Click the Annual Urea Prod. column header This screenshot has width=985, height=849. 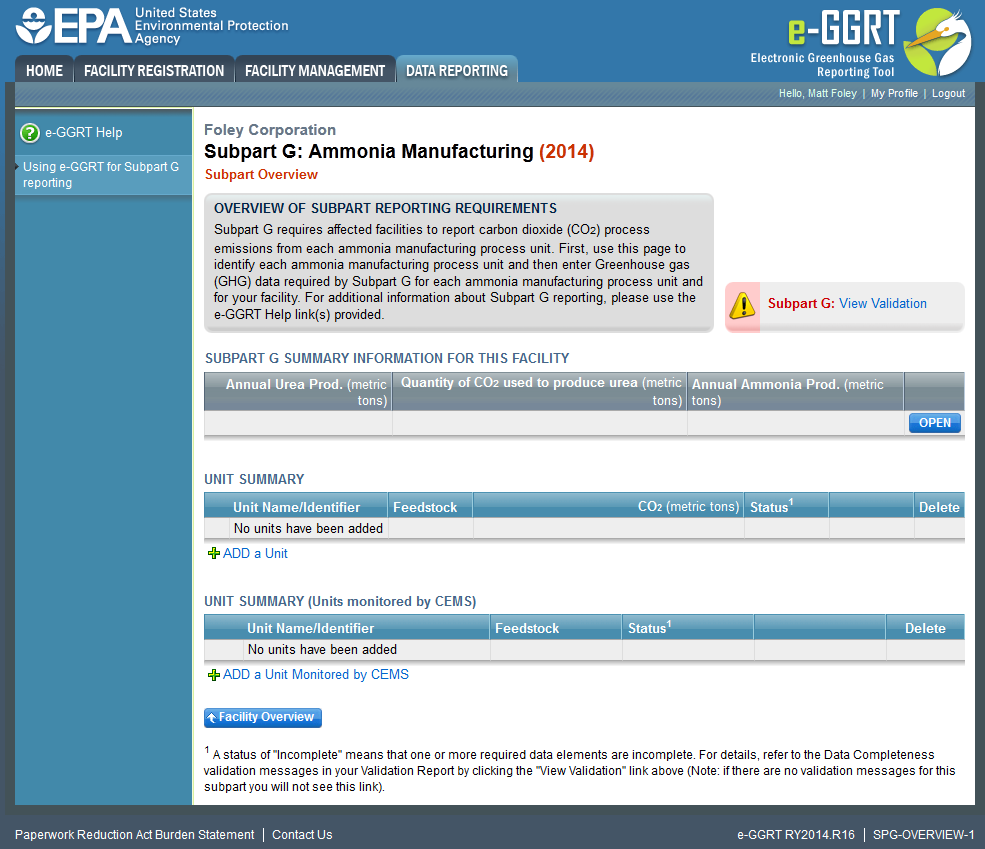point(298,392)
